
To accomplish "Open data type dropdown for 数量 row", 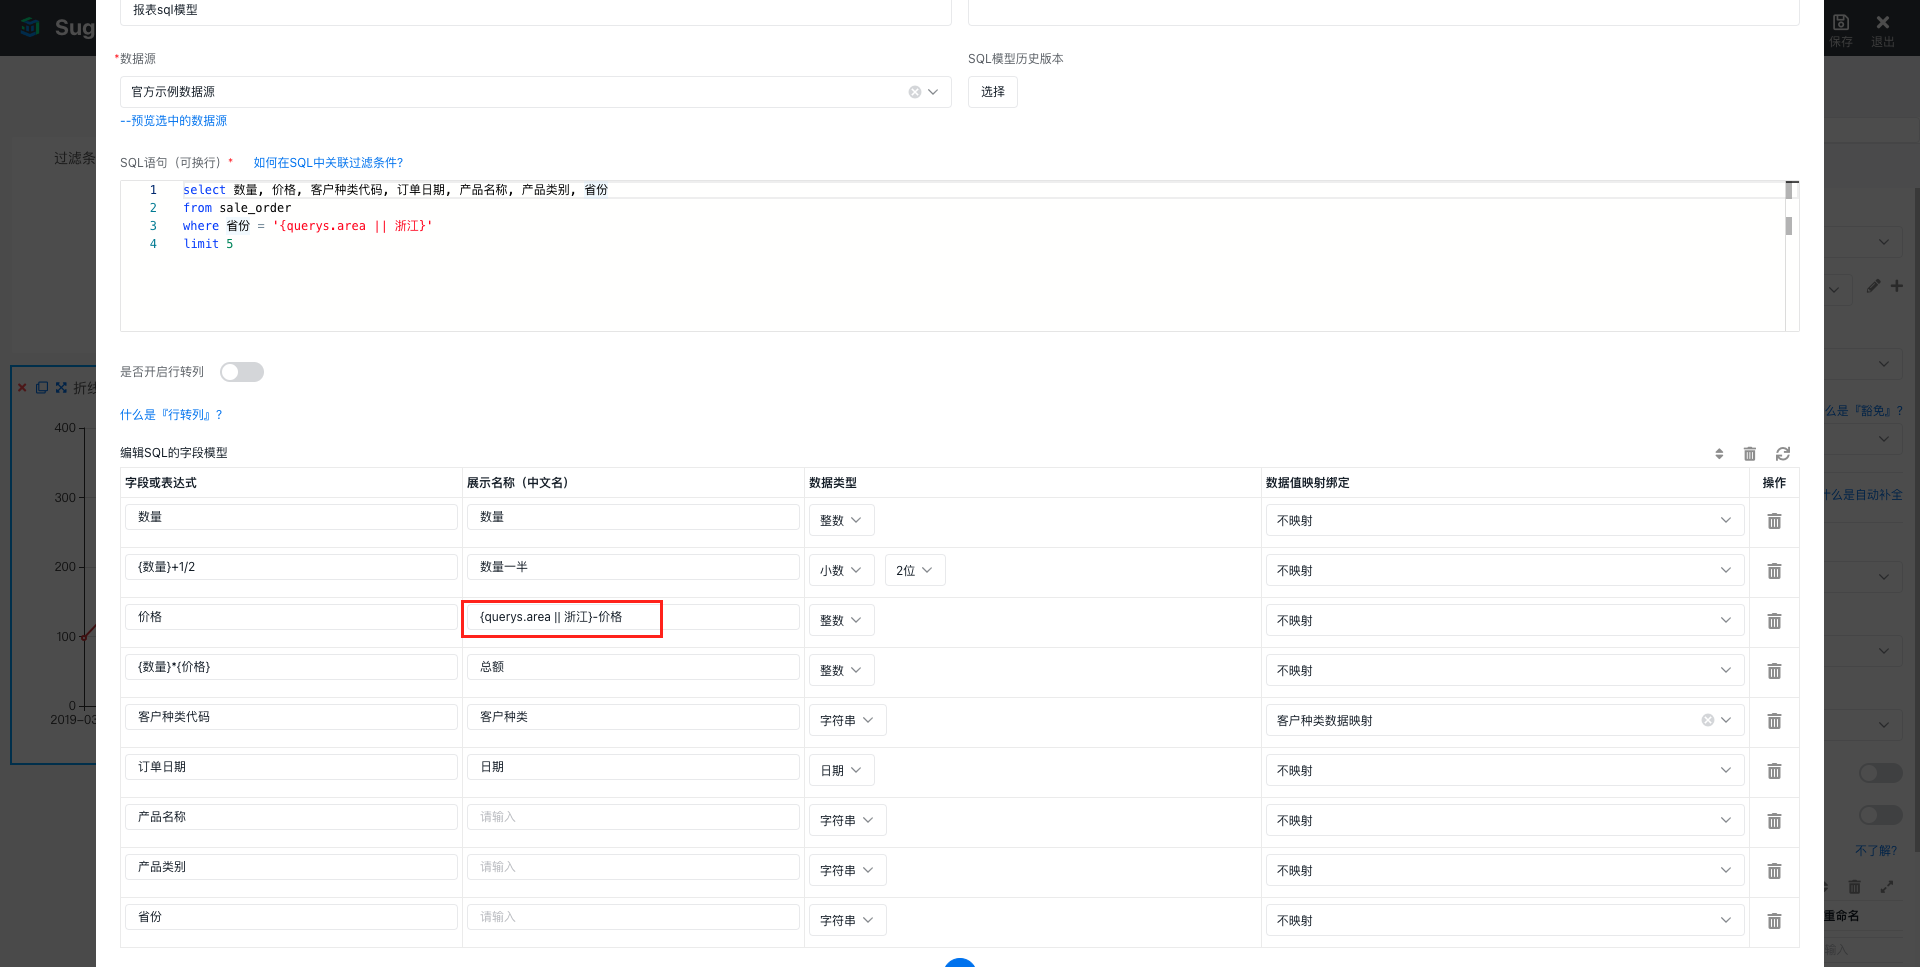I will pos(841,520).
